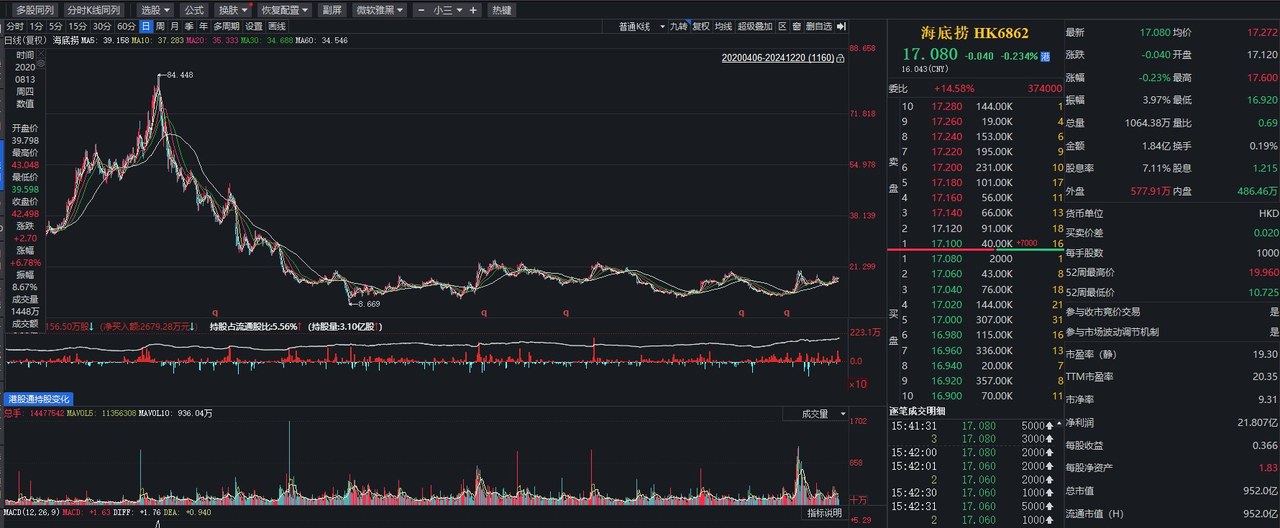Toggle 均线 moving average lines

coord(724,26)
